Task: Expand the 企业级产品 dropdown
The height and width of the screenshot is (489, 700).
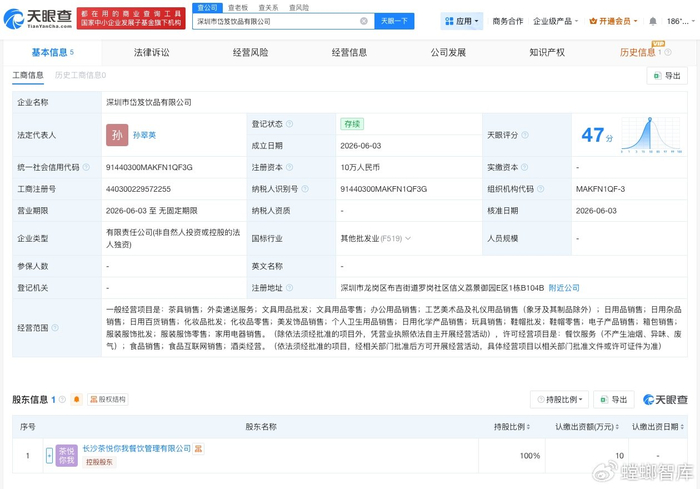Action: pyautogui.click(x=555, y=21)
